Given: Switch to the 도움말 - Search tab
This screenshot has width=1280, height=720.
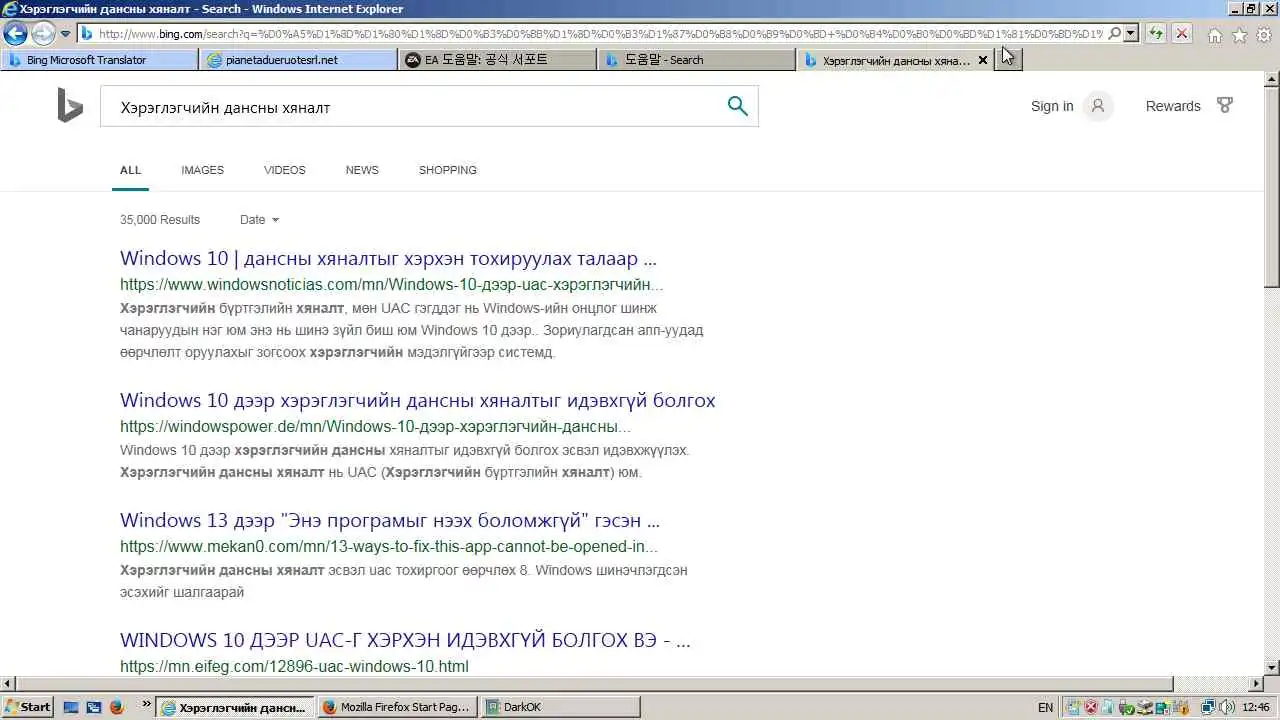Looking at the screenshot, I should 697,60.
